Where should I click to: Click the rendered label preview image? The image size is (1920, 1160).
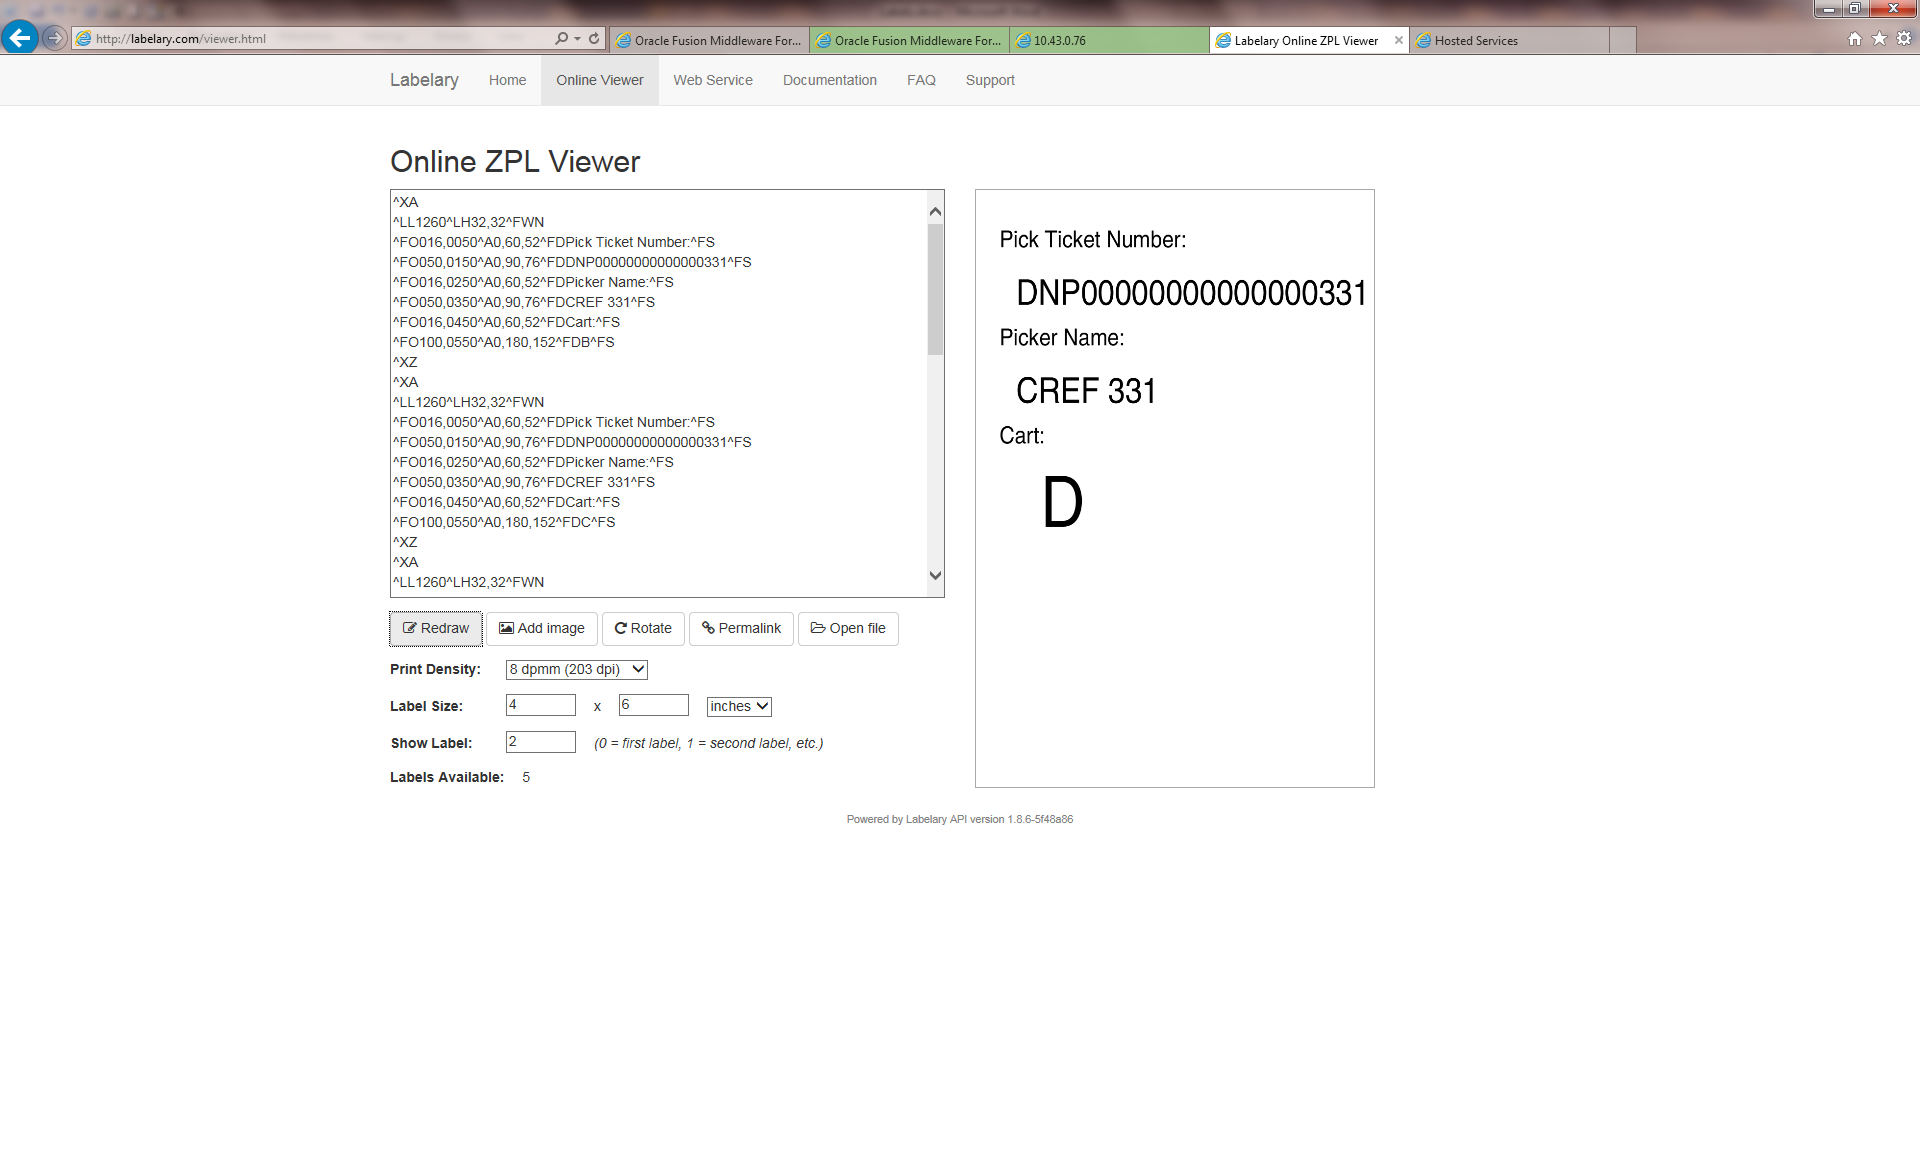pos(1175,488)
